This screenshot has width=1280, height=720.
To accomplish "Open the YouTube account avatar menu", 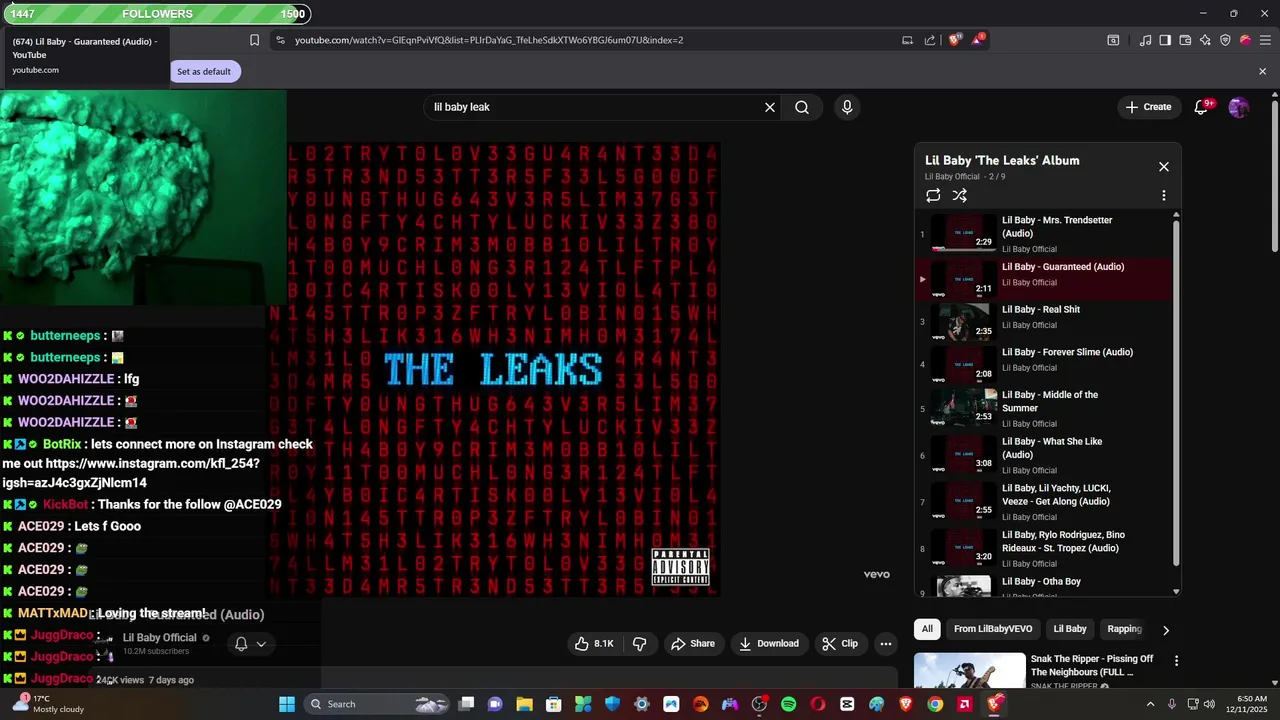I will [1238, 107].
